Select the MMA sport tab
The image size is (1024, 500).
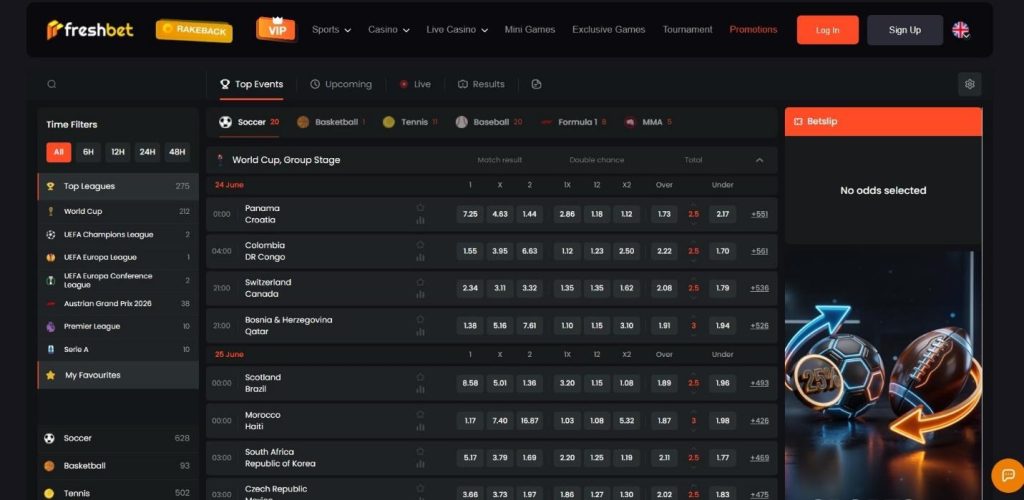coord(647,122)
